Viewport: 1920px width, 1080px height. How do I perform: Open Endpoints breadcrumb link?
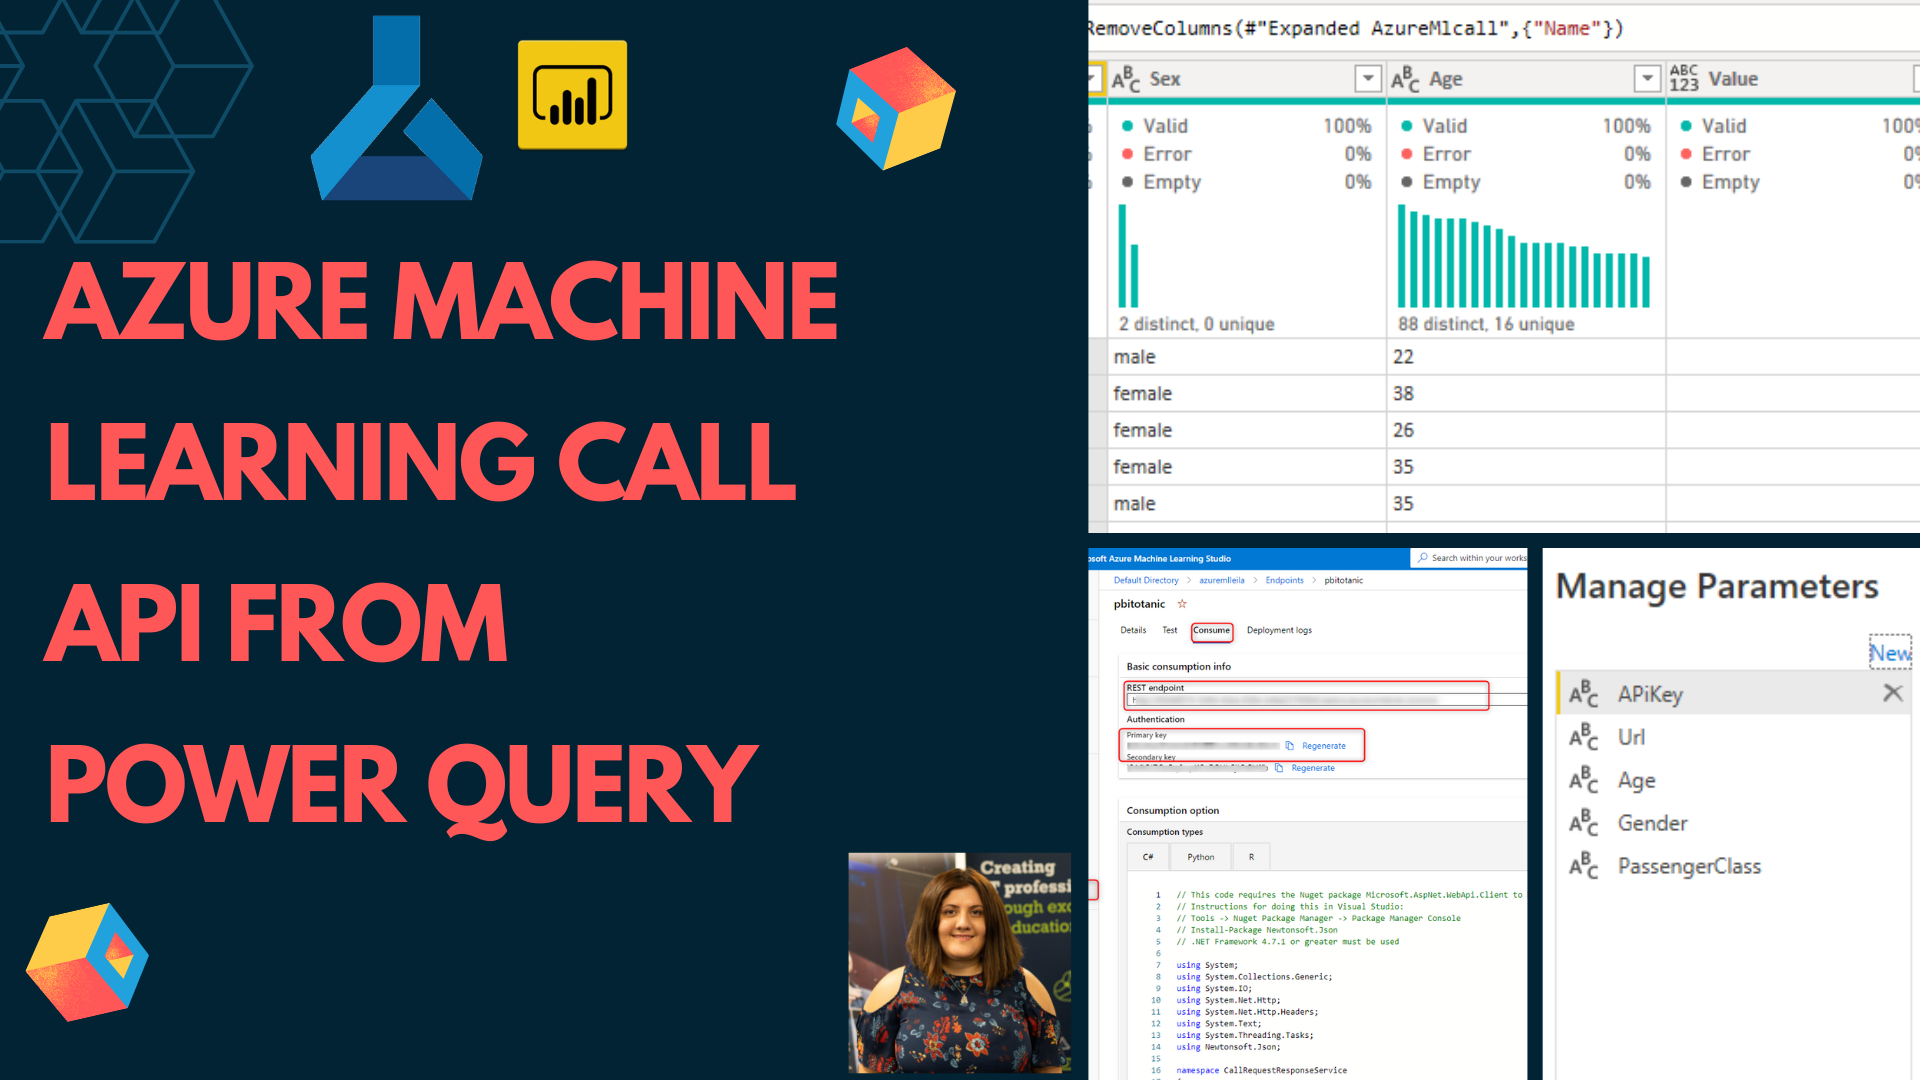[1284, 580]
